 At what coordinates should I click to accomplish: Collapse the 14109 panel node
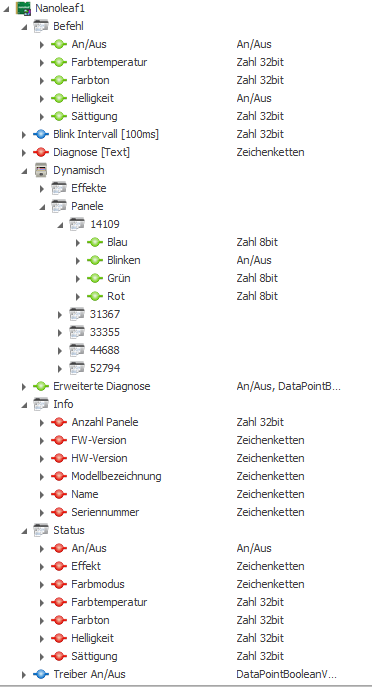[x=60, y=225]
